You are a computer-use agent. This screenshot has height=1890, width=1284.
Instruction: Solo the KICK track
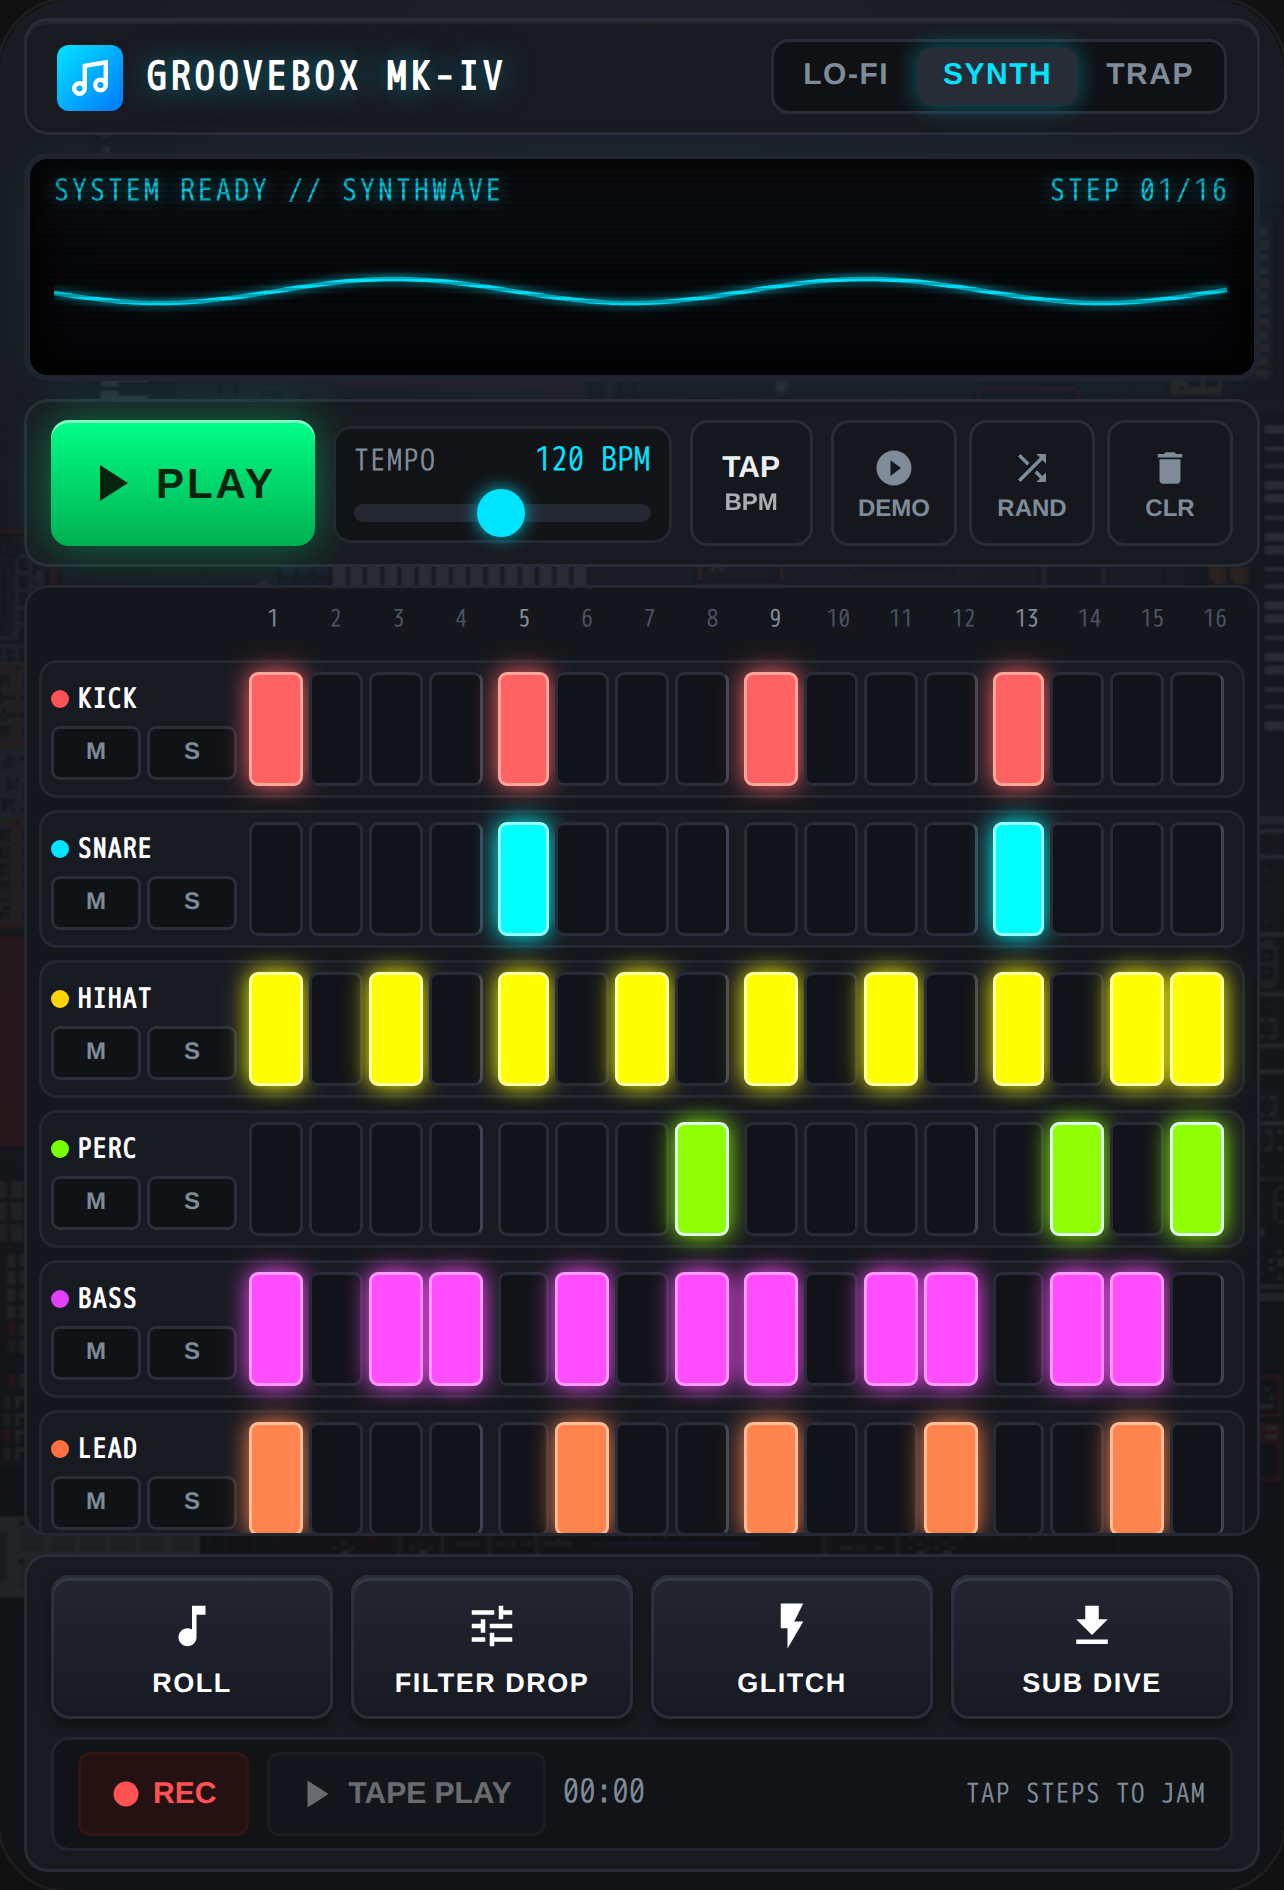coord(192,751)
